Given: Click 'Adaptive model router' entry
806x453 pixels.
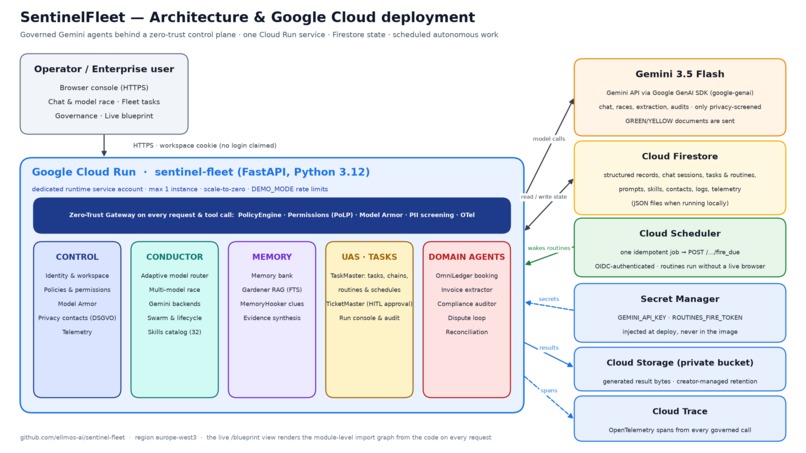Looking at the screenshot, I should pyautogui.click(x=174, y=276).
